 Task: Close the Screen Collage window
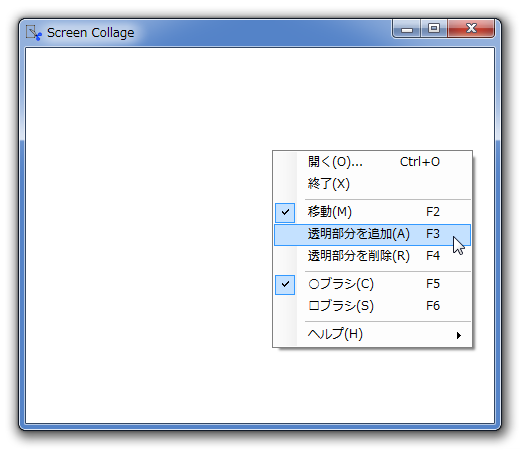tap(471, 28)
